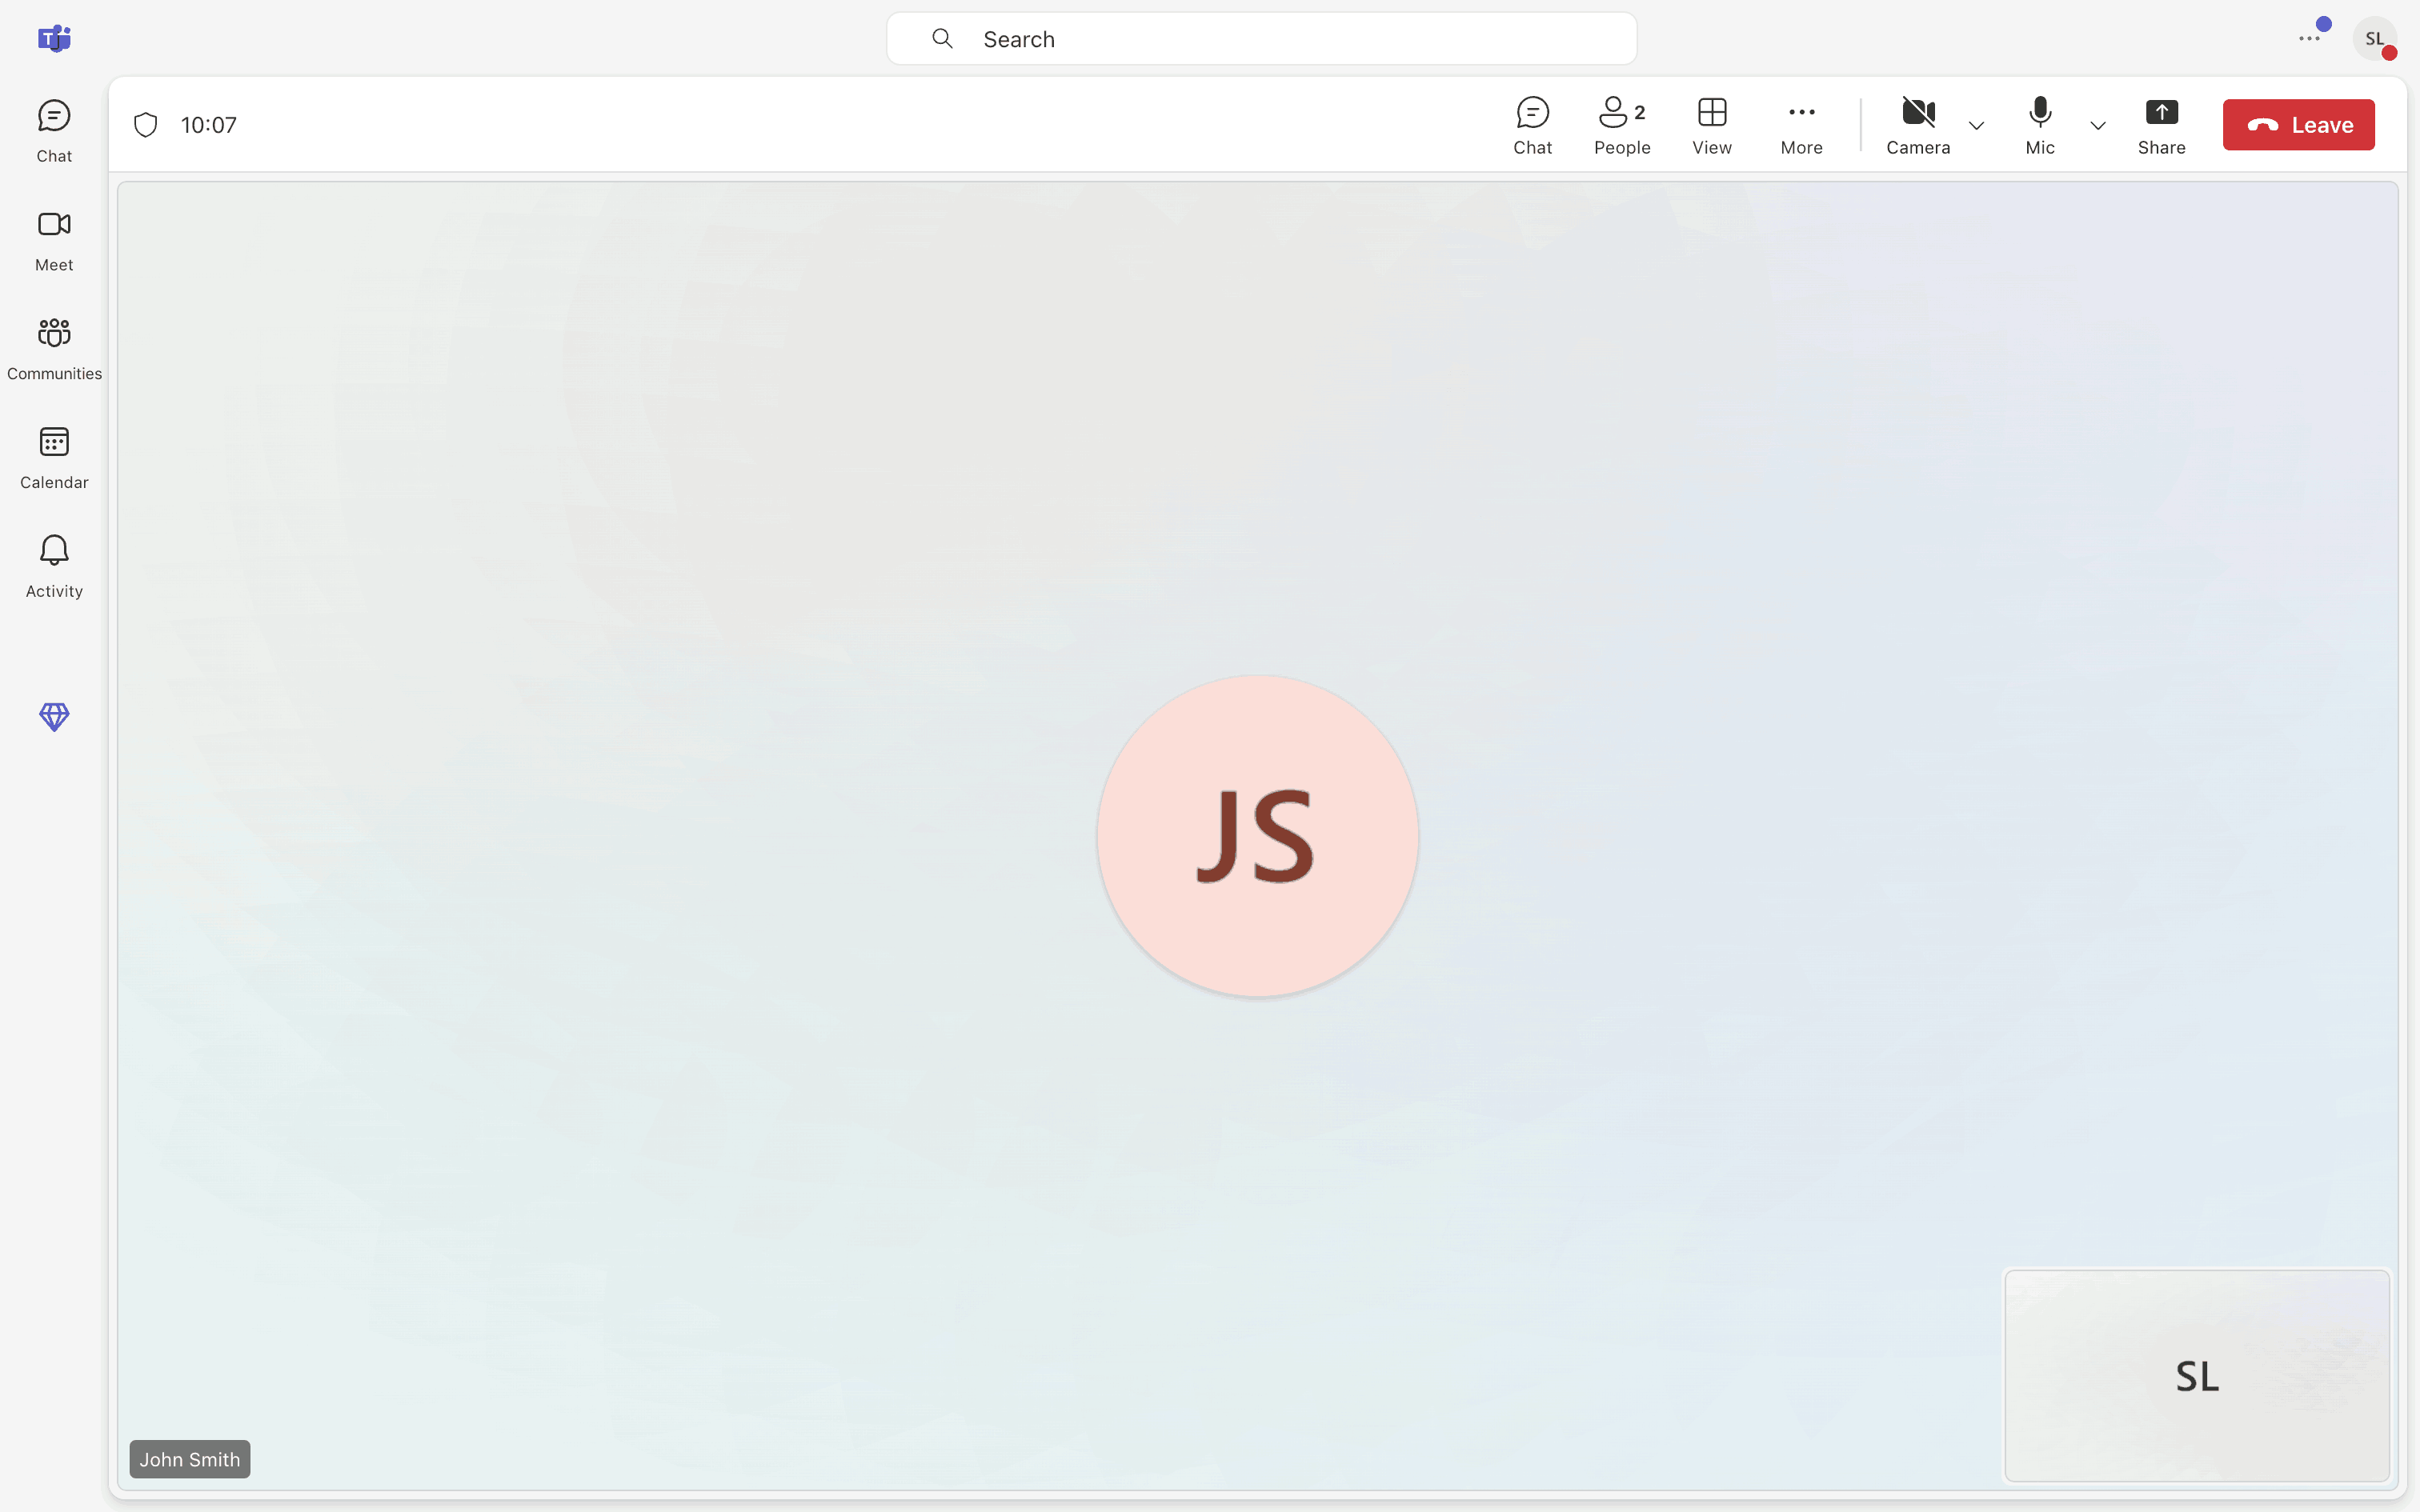This screenshot has width=2420, height=1512.
Task: Click the SL self-view thumbnail
Action: (2196, 1375)
